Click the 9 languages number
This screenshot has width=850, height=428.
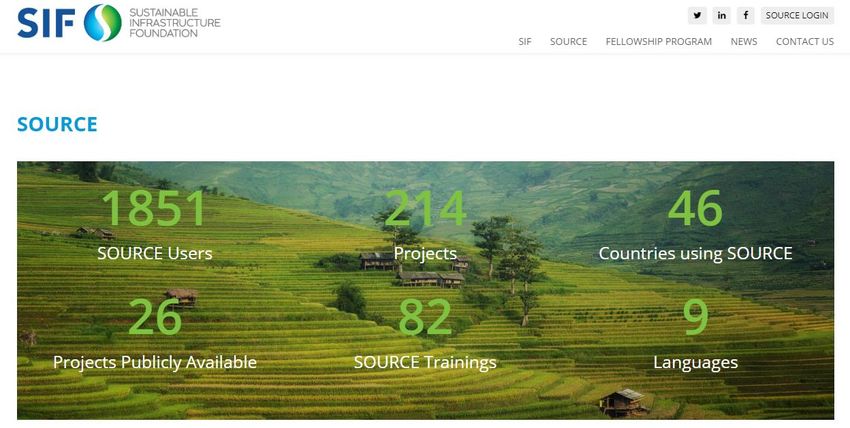point(696,317)
